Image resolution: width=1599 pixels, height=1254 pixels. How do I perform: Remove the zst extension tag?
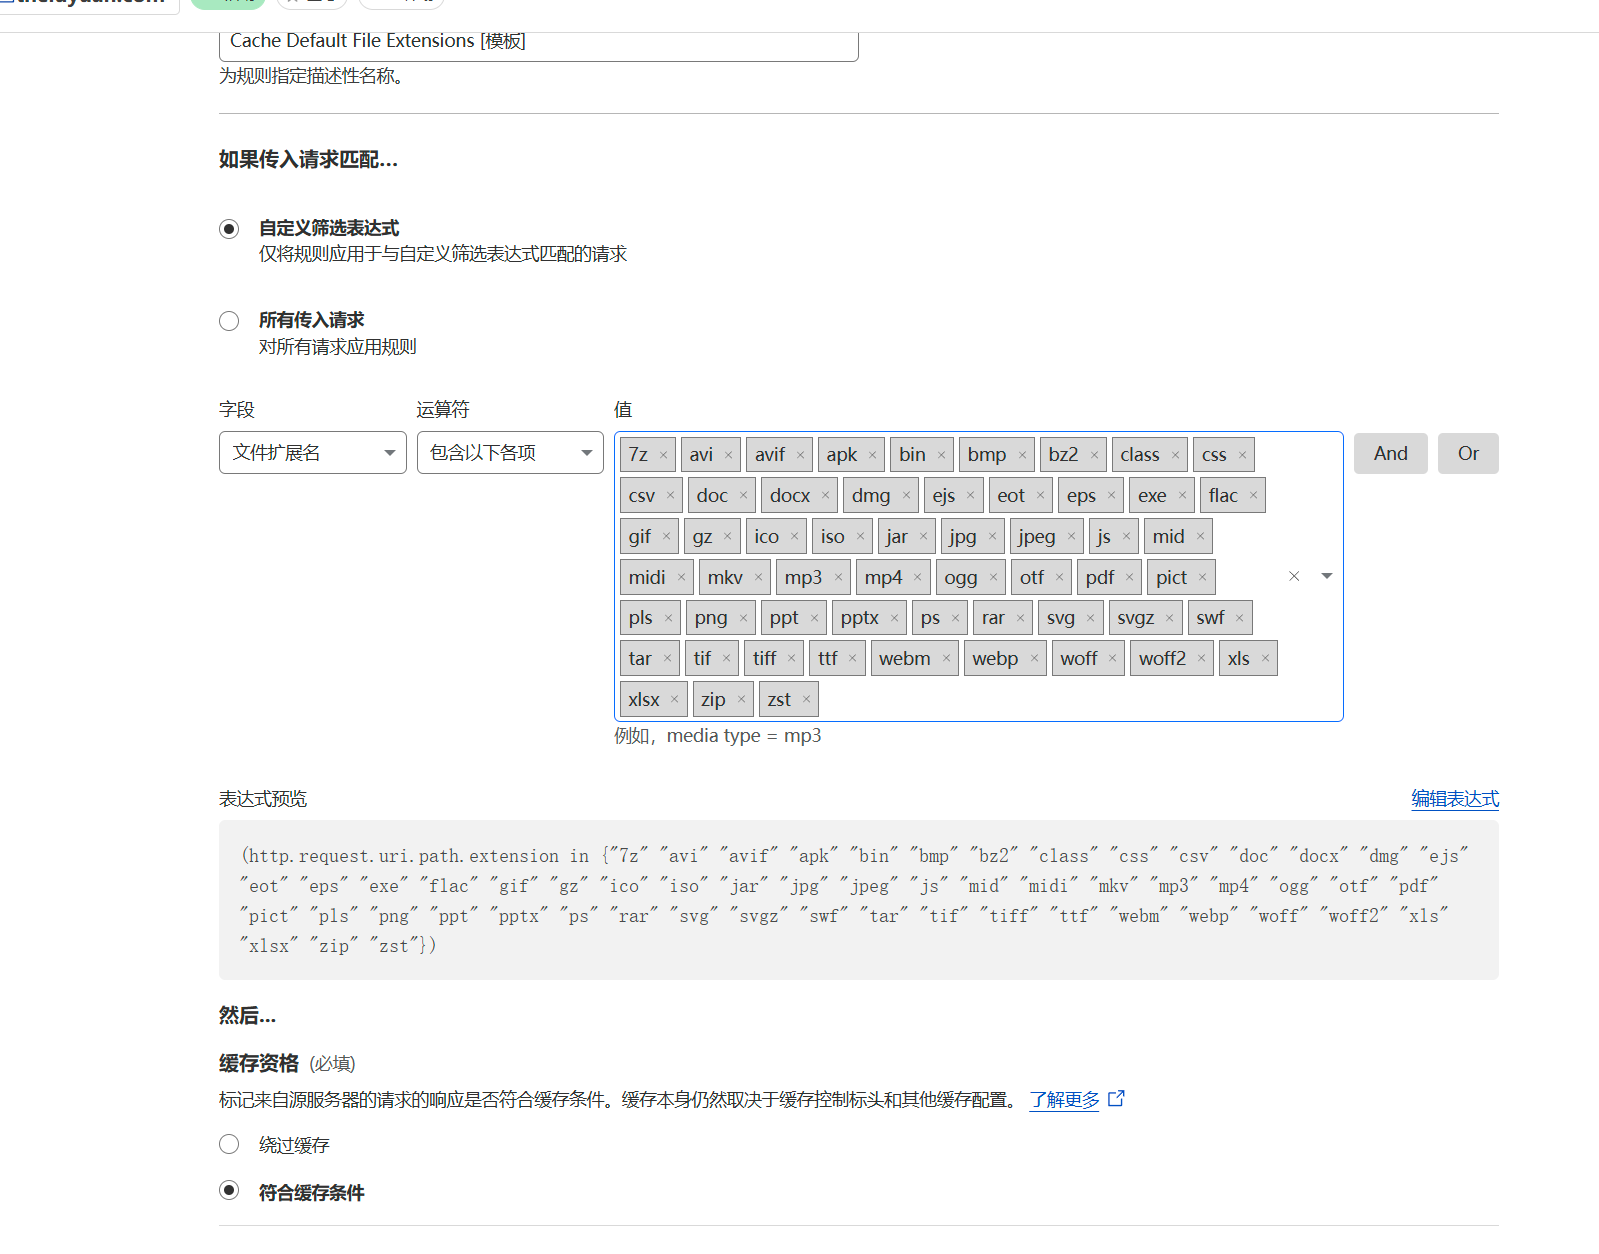pos(806,699)
